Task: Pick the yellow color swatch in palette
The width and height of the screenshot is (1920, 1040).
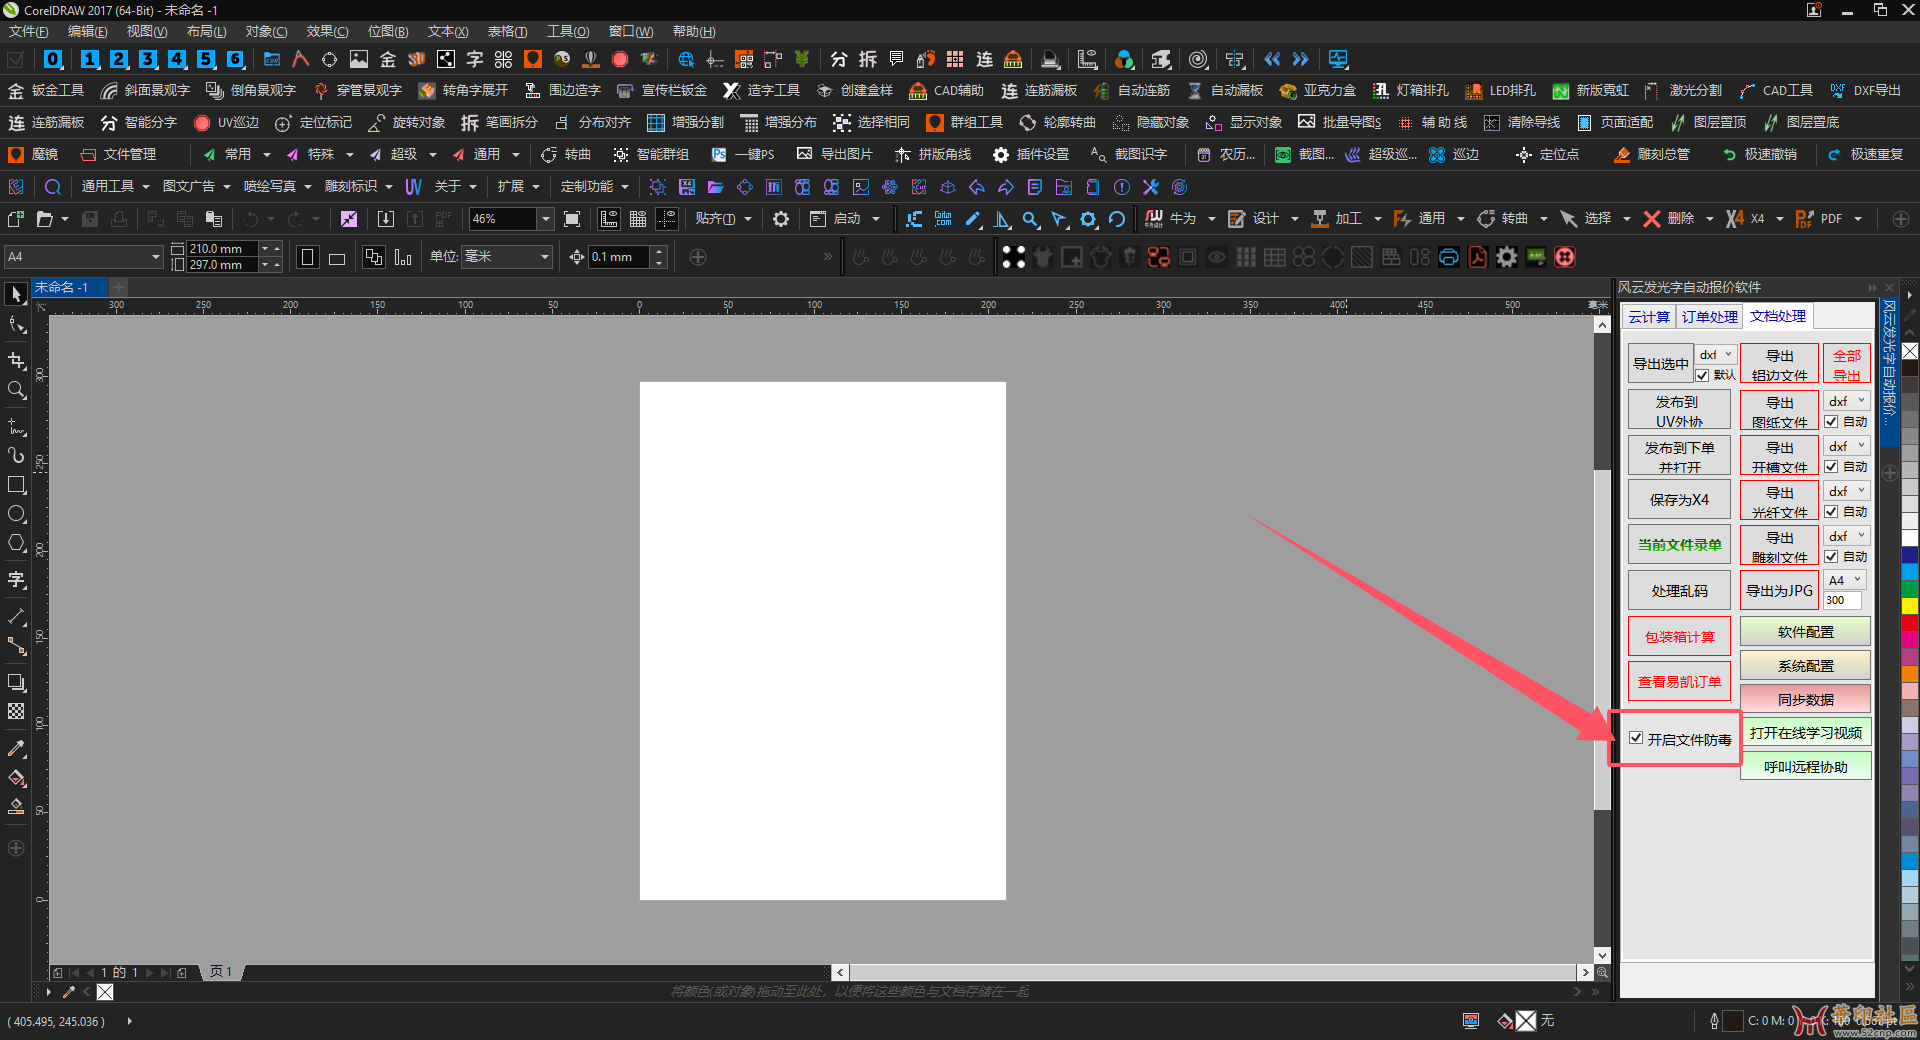Action: click(x=1910, y=604)
